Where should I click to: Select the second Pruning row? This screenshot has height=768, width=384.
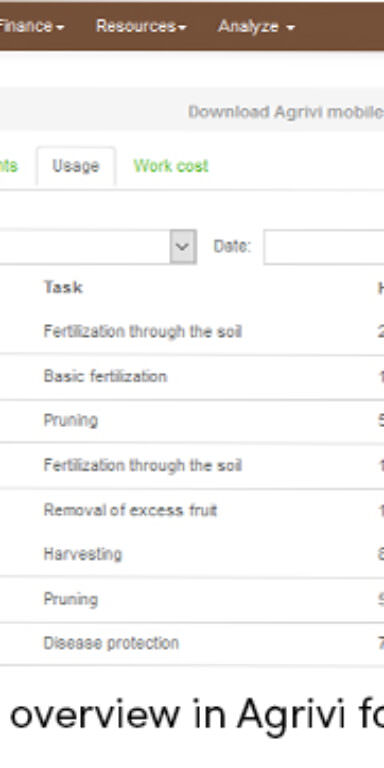pos(192,600)
